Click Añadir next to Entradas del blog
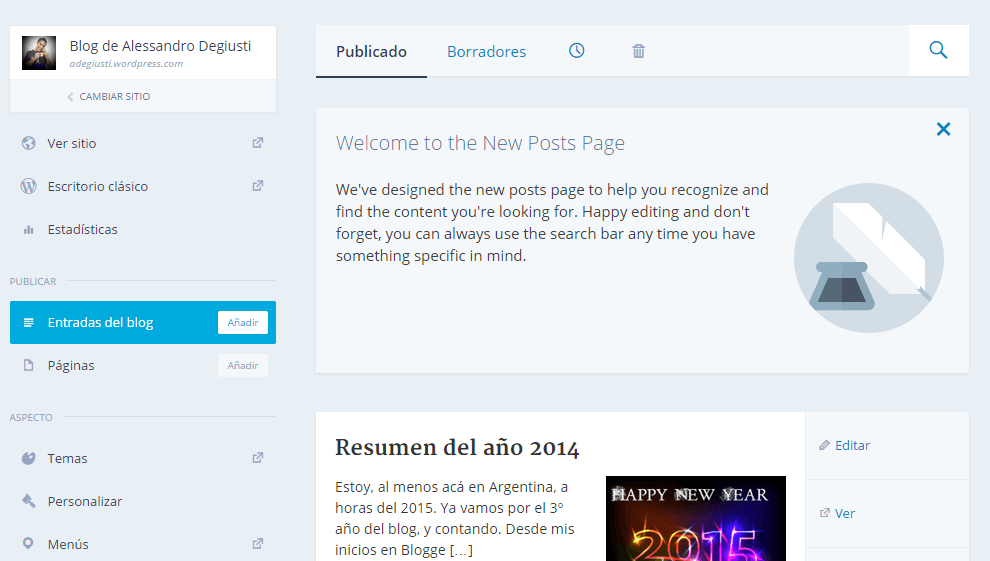990x561 pixels. click(x=243, y=322)
